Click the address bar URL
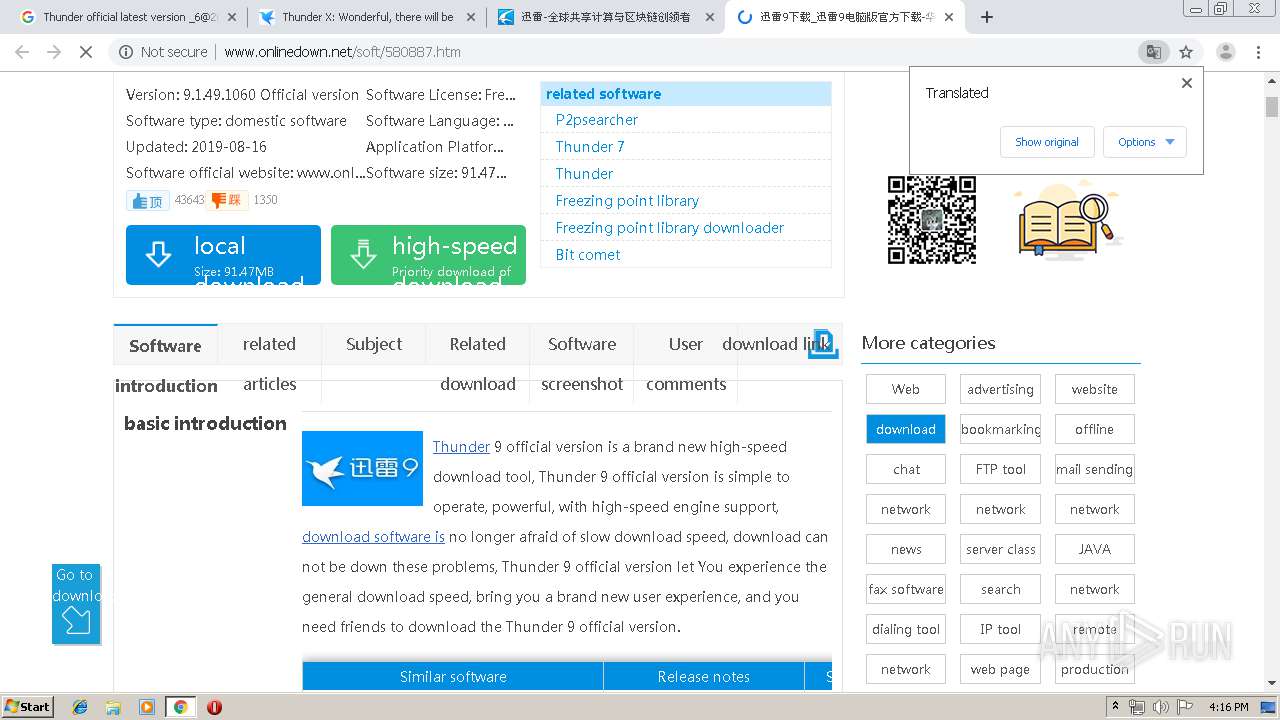This screenshot has height=720, width=1280. click(342, 52)
